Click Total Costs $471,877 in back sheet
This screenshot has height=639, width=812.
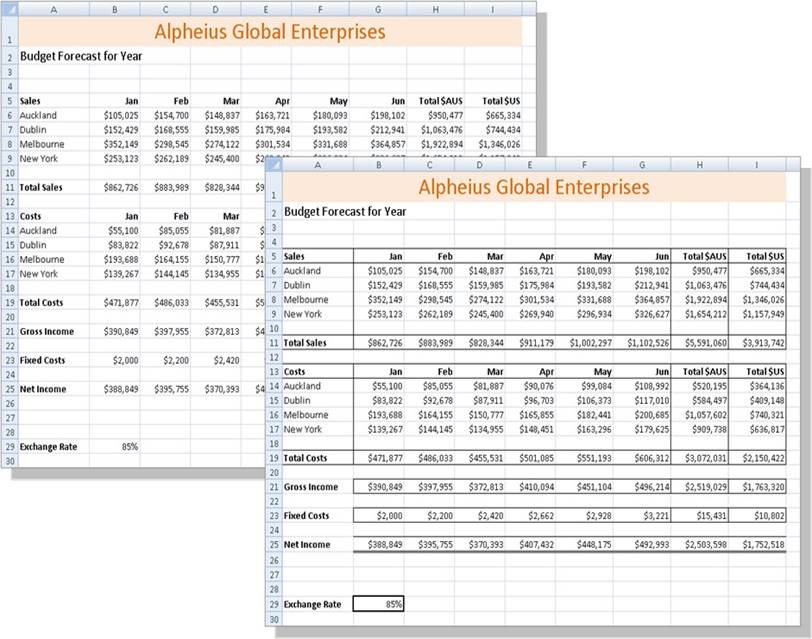tap(114, 303)
